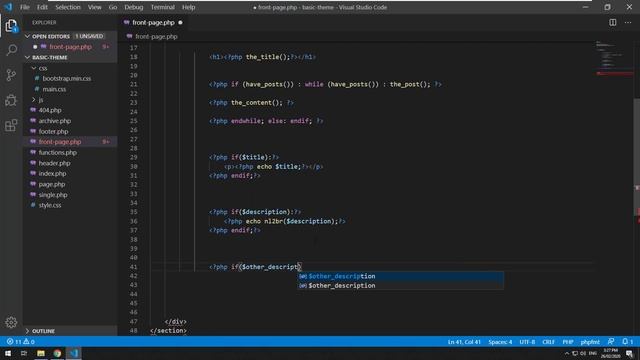Click the phpfmt status bar item
640x360 pixels.
[590, 342]
